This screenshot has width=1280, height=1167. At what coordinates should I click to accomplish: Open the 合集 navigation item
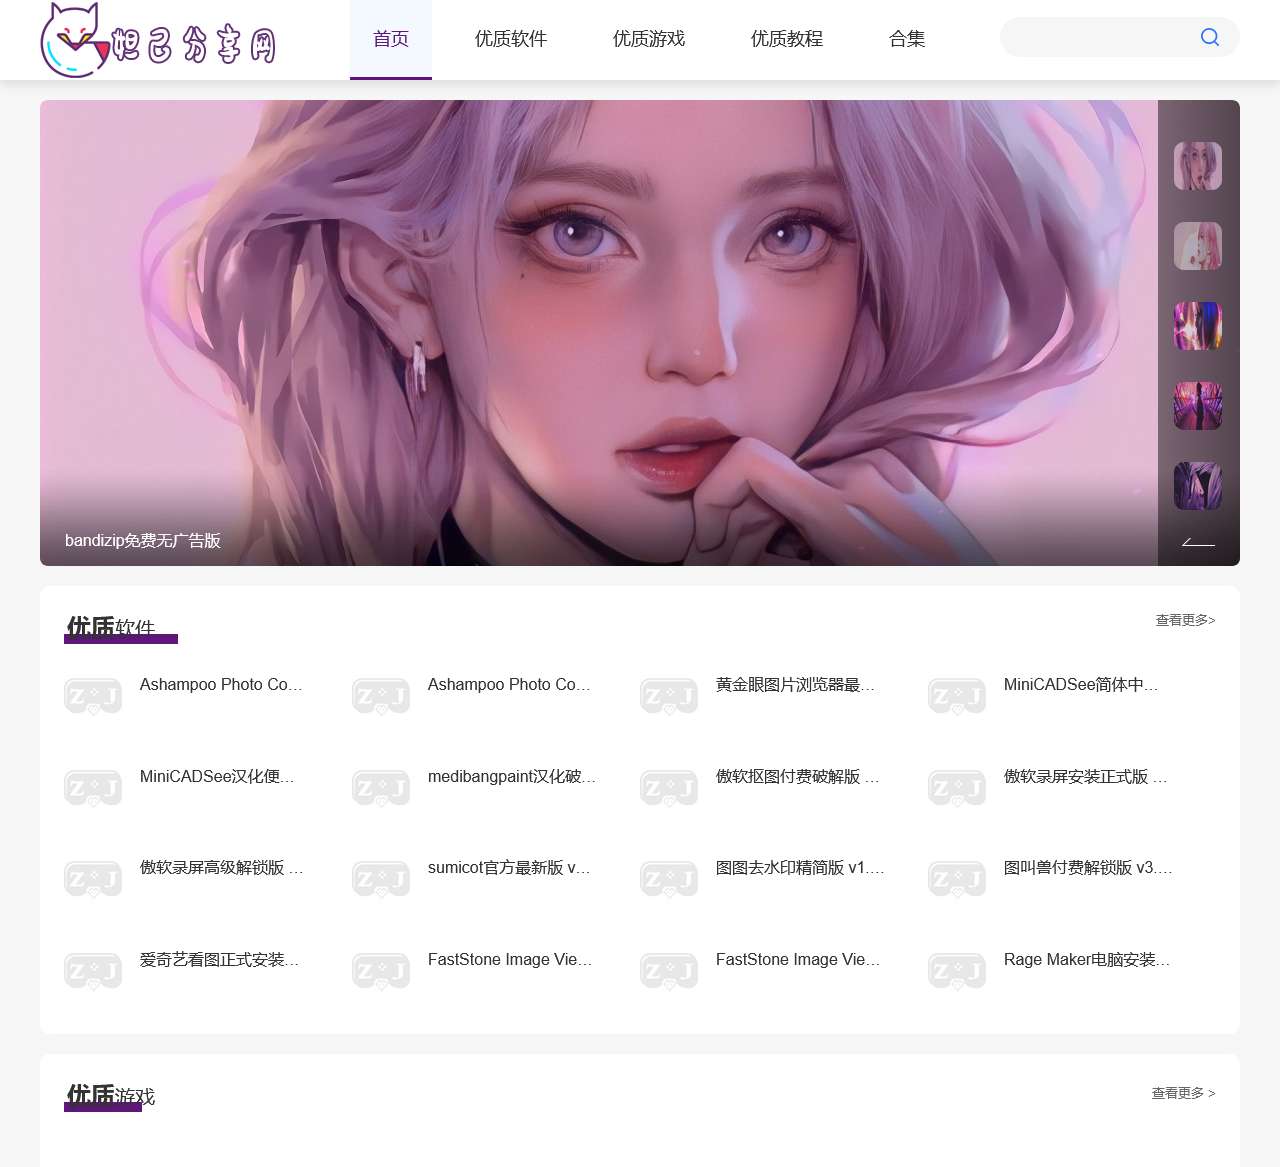907,39
